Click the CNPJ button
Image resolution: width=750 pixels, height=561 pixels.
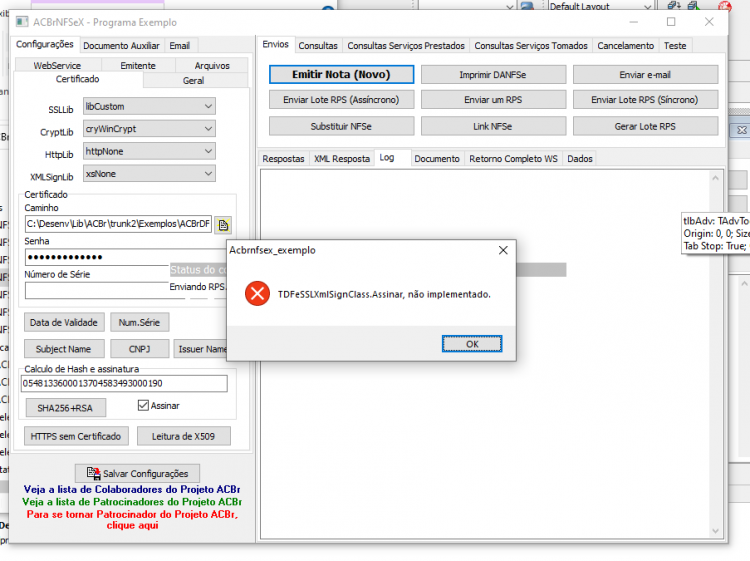tap(139, 349)
